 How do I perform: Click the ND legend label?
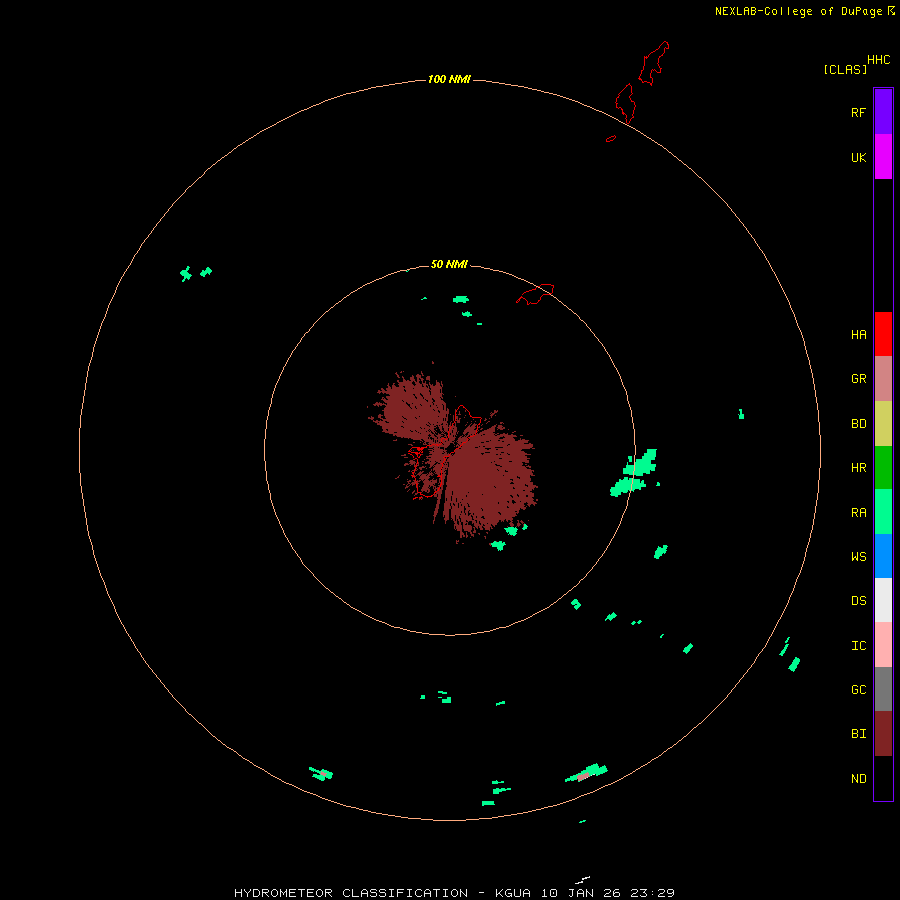coord(858,779)
